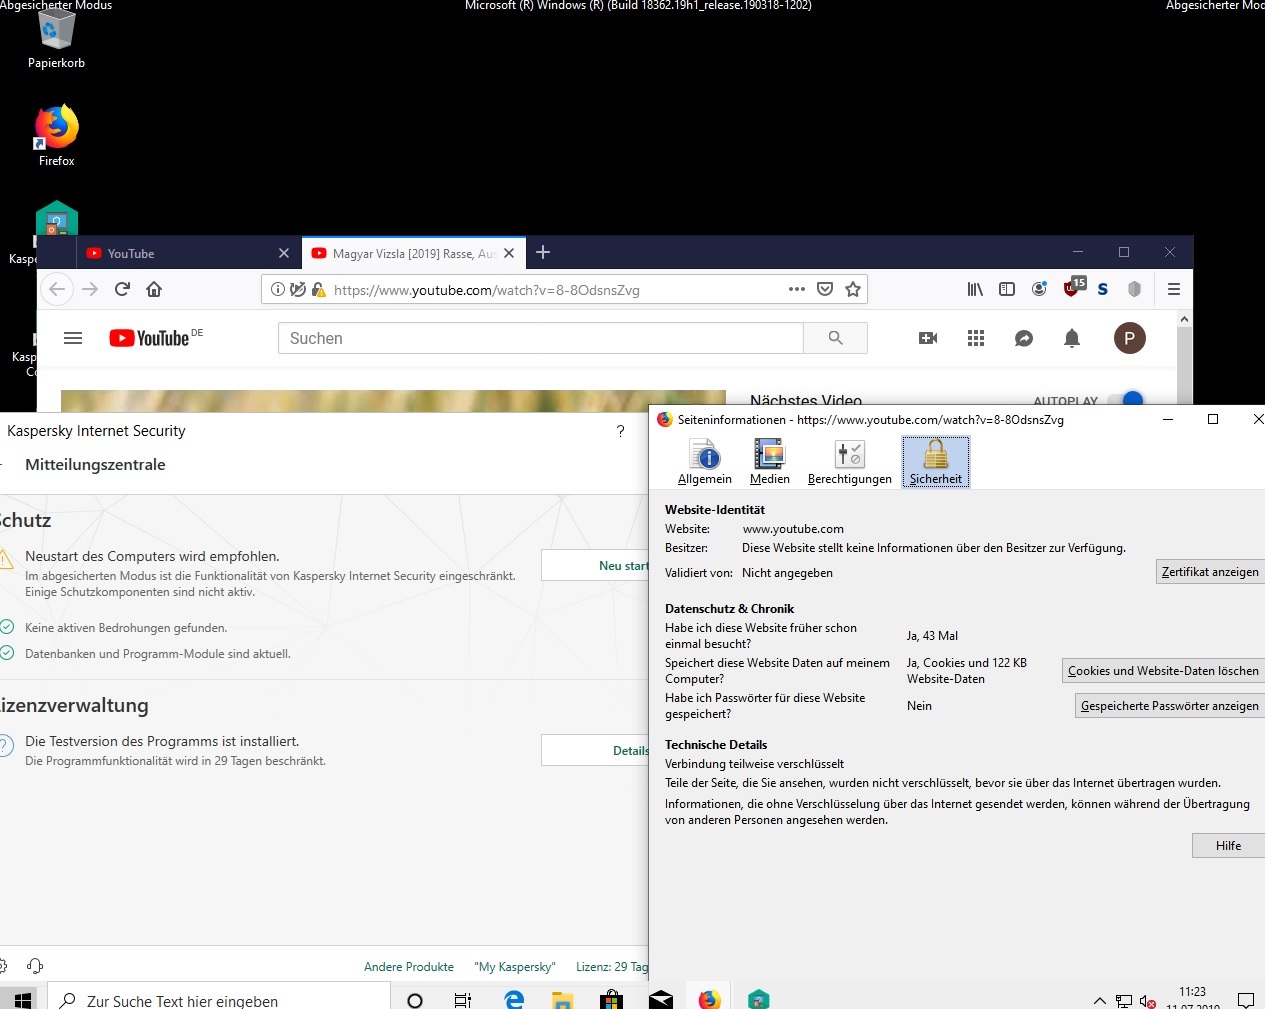Image resolution: width=1265 pixels, height=1009 pixels.
Task: Click the blue S extension icon in the toolbar
Action: 1102,289
